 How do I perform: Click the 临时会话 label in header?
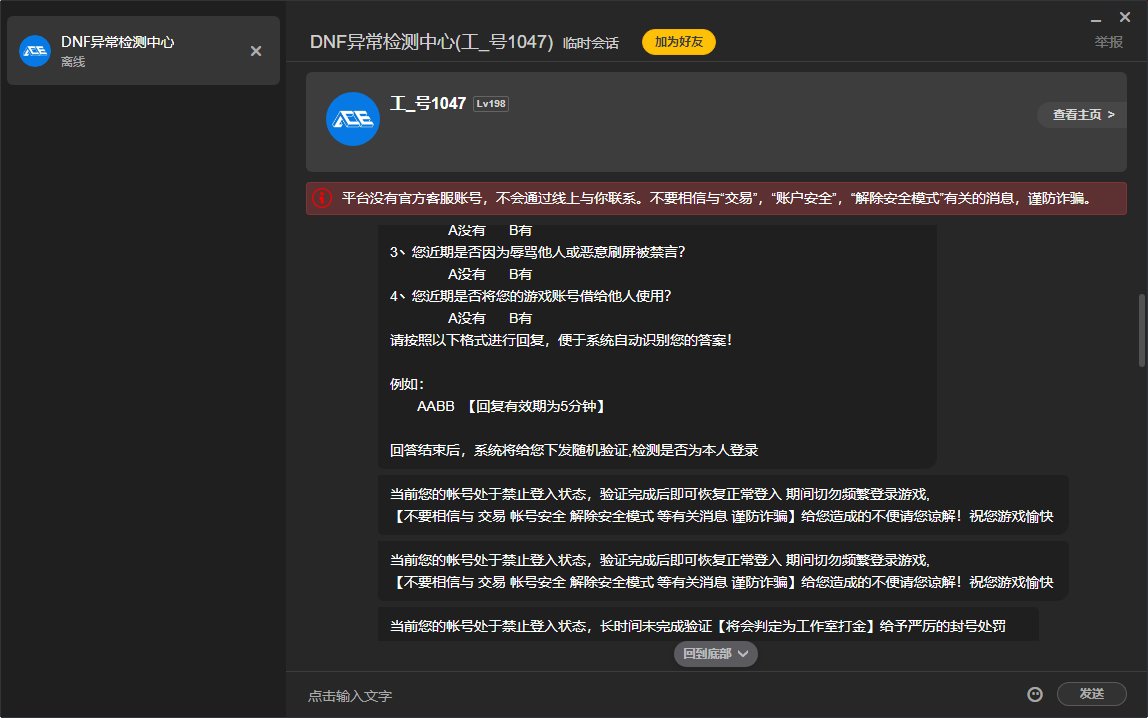[590, 43]
